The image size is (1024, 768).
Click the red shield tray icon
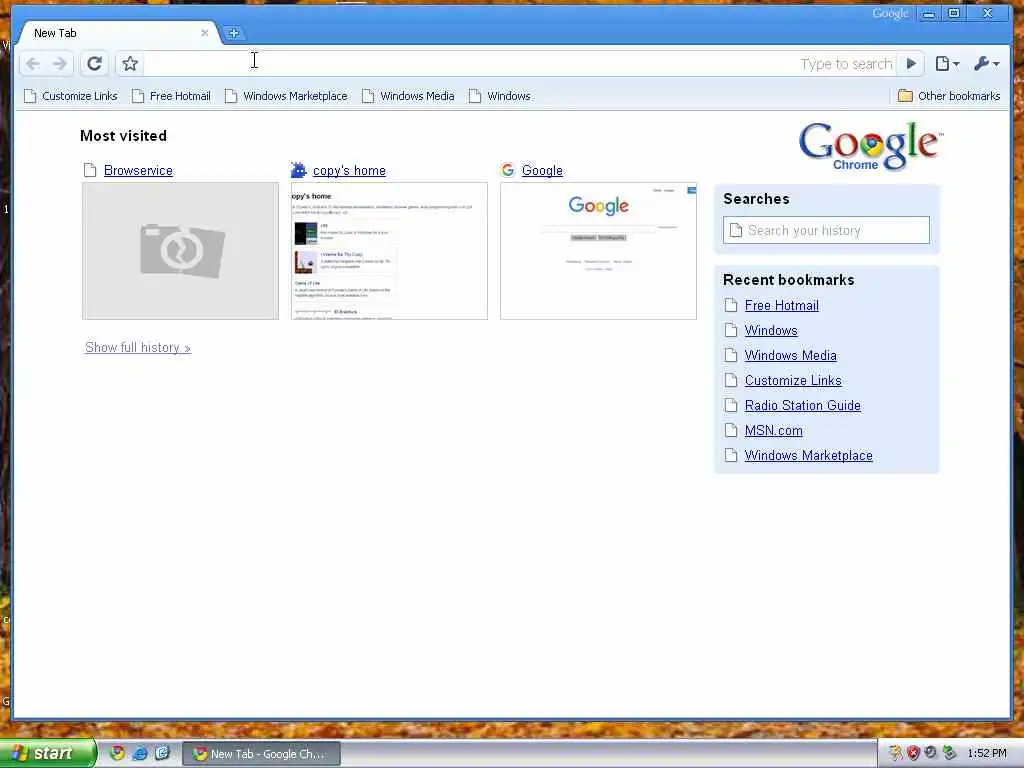pyautogui.click(x=914, y=753)
